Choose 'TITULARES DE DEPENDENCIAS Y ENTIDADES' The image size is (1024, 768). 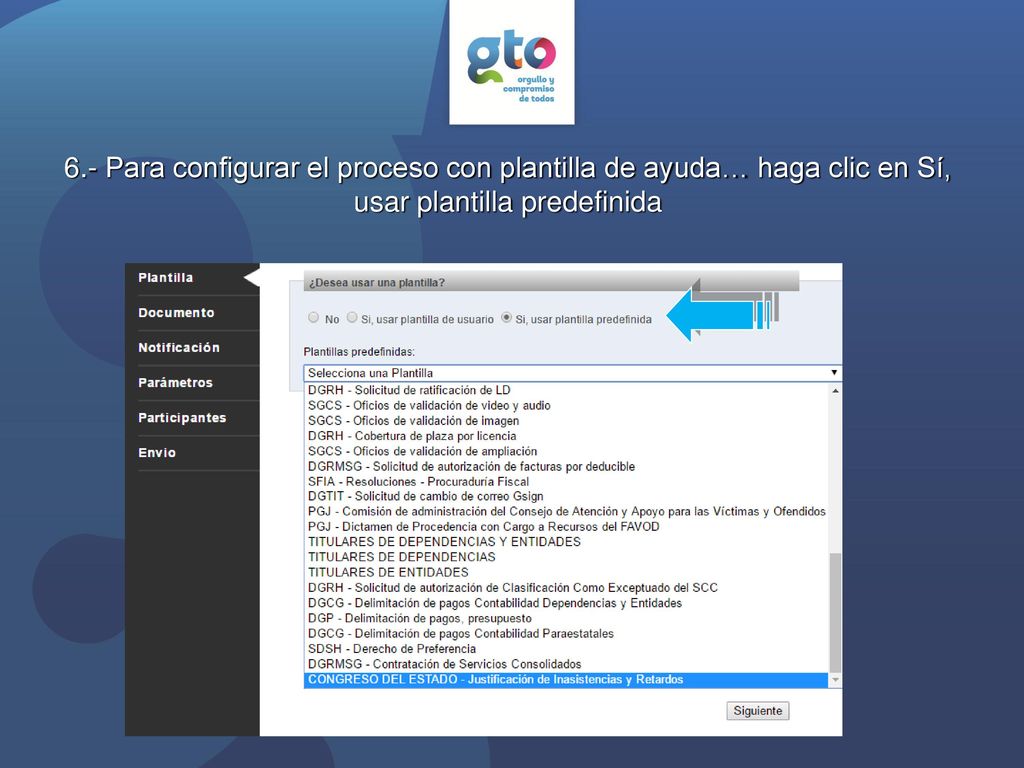tap(566, 542)
